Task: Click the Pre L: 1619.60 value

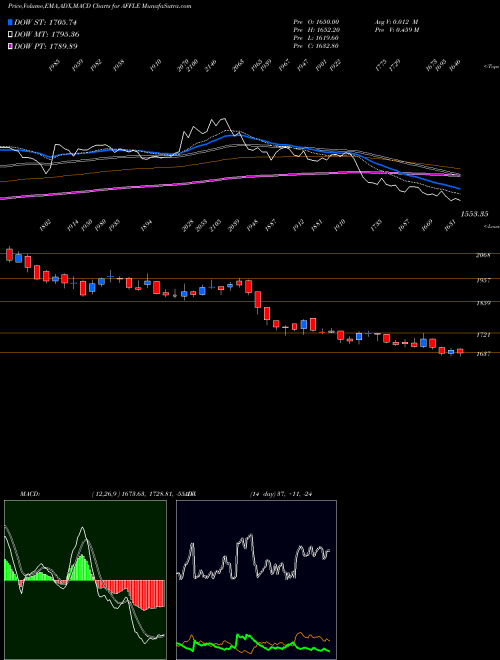Action: point(316,38)
